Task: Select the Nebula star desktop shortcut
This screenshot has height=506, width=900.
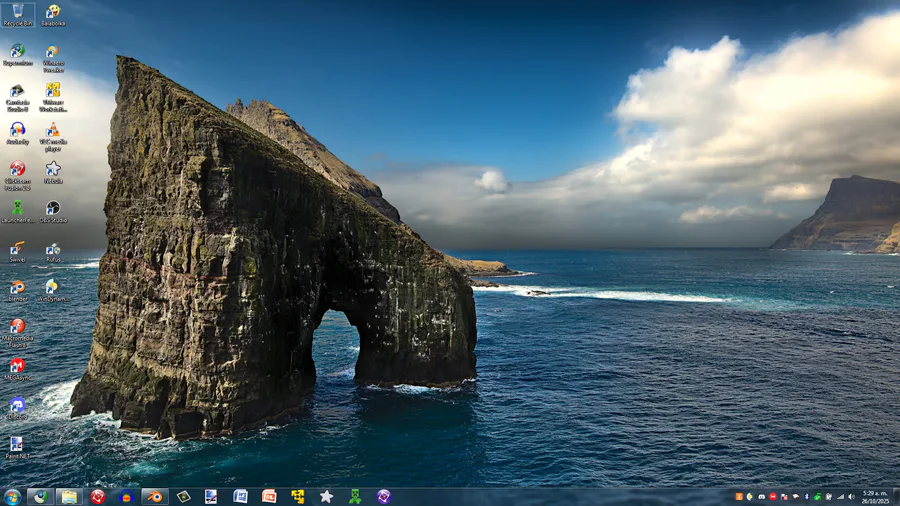Action: pos(53,172)
